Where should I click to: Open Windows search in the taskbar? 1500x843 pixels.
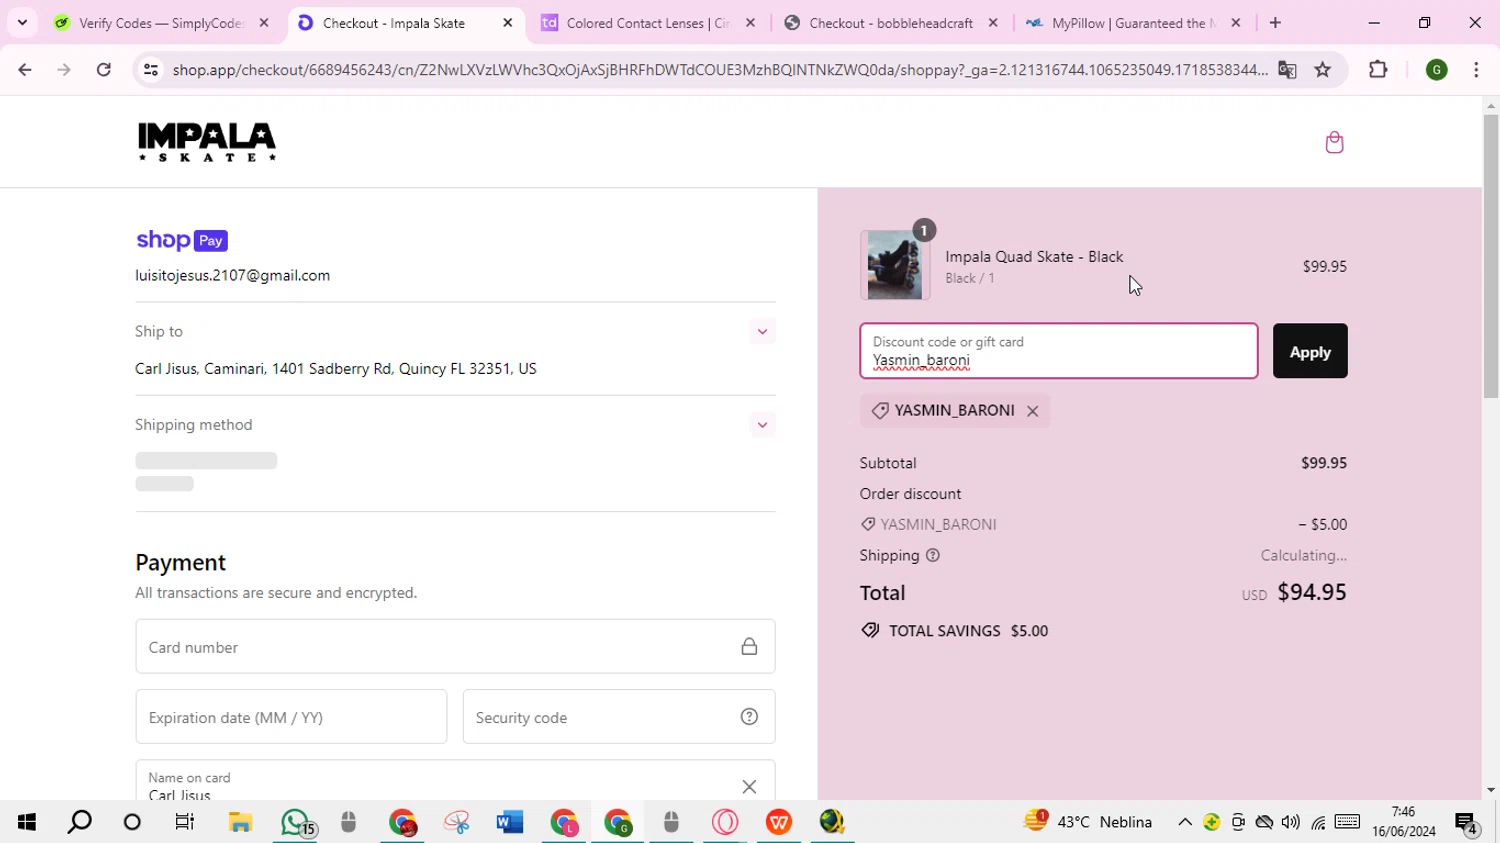tap(79, 822)
